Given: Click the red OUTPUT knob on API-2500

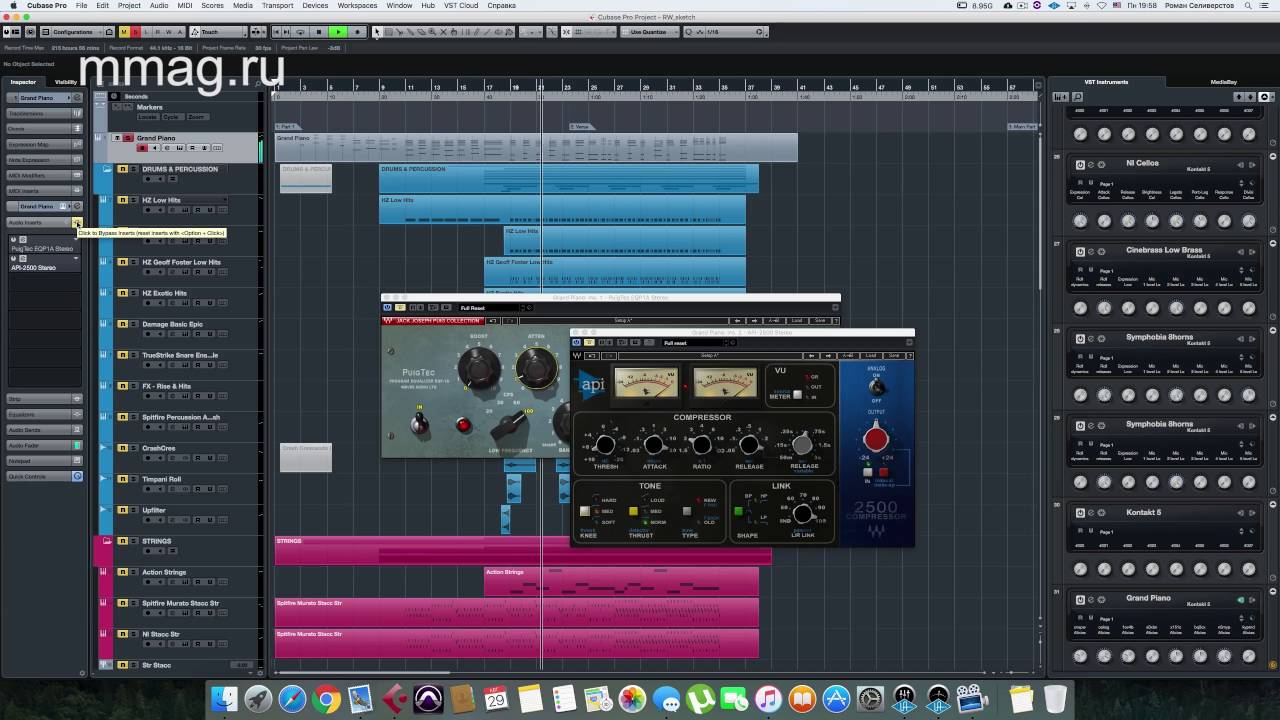Looking at the screenshot, I should coord(876,439).
